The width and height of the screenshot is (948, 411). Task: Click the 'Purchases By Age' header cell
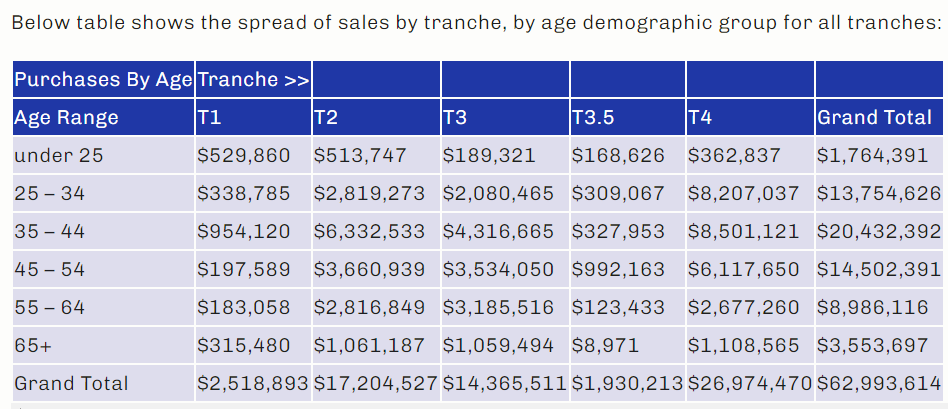pyautogui.click(x=103, y=79)
